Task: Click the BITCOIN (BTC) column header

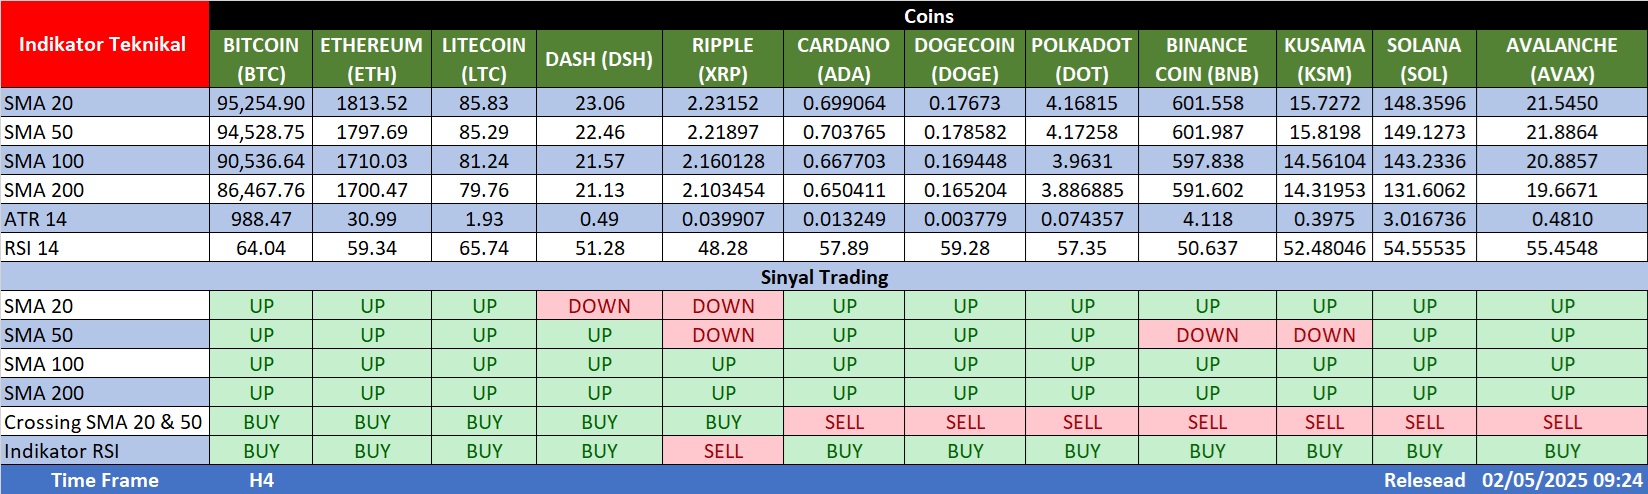Action: pyautogui.click(x=261, y=59)
